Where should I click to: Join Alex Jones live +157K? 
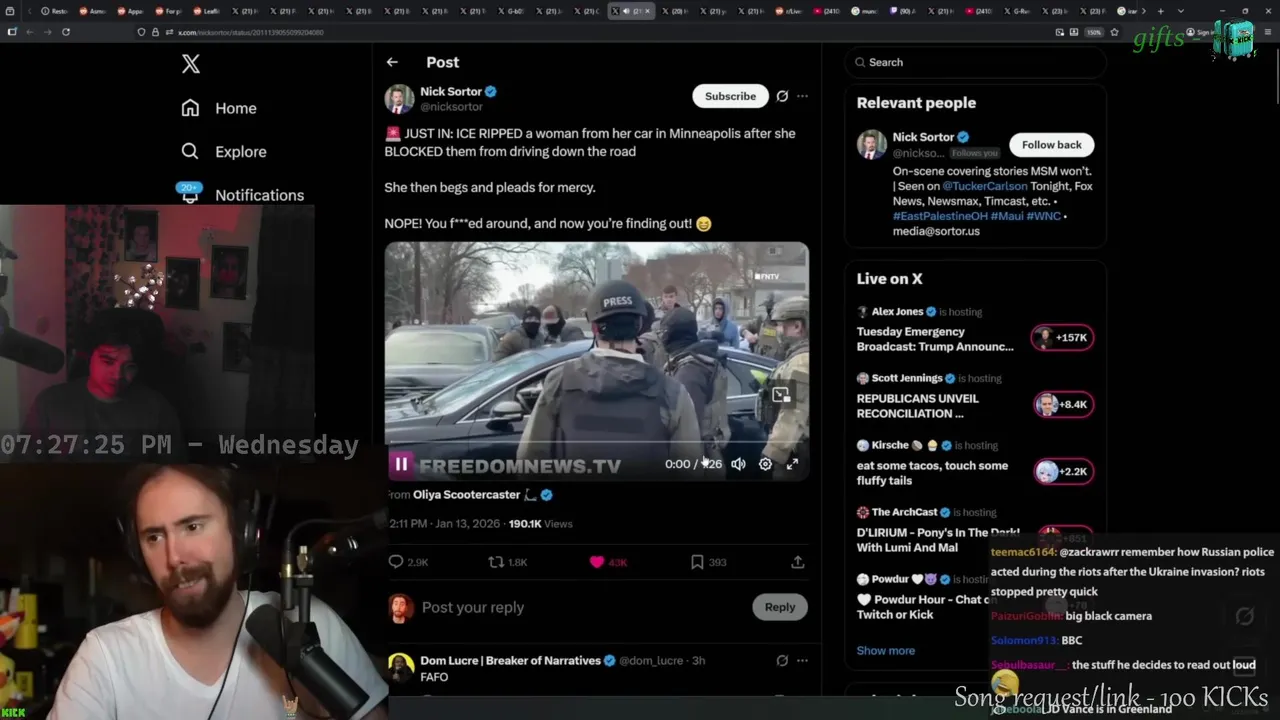(1063, 338)
